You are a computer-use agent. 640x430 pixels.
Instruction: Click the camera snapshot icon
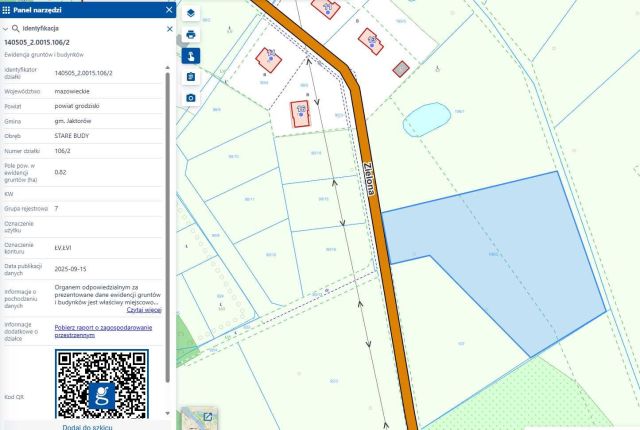pos(191,98)
